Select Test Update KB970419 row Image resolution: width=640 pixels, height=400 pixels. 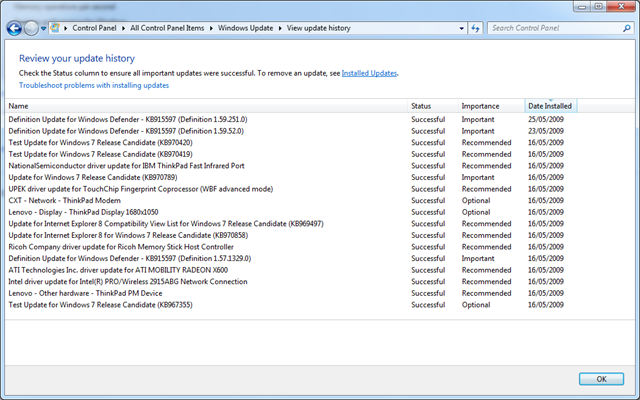291,154
